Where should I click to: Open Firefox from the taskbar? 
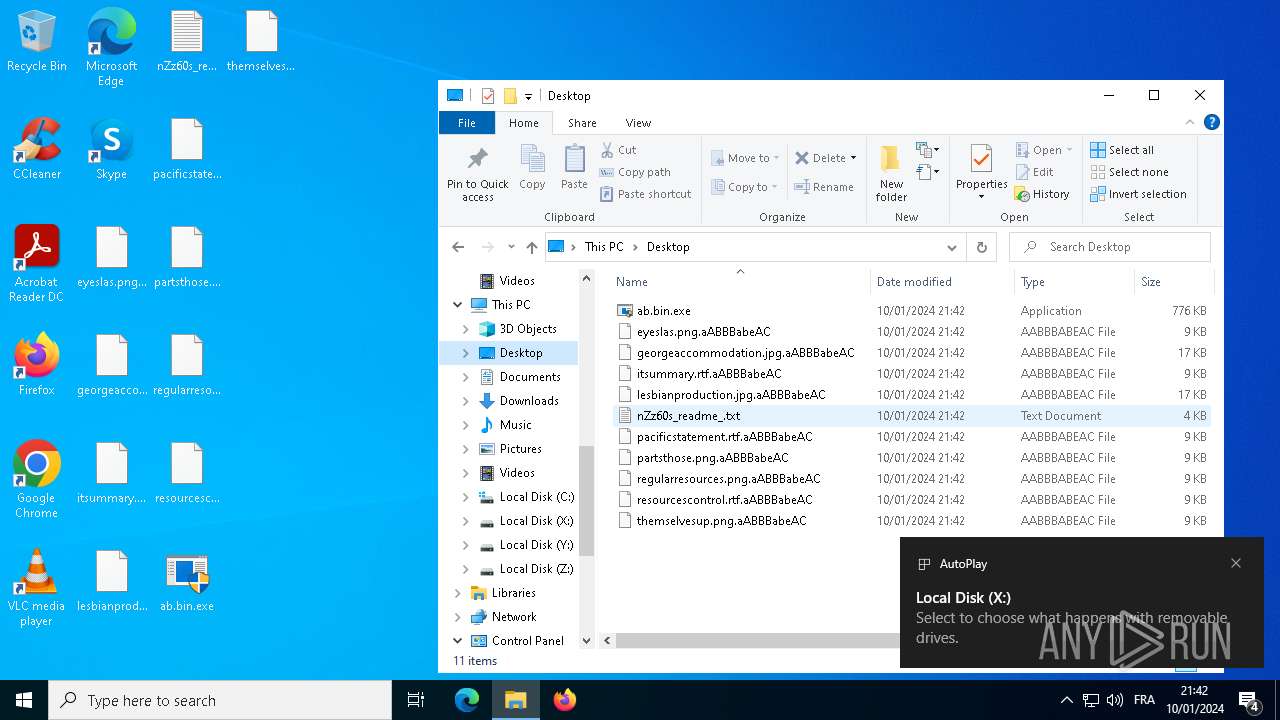[x=564, y=700]
